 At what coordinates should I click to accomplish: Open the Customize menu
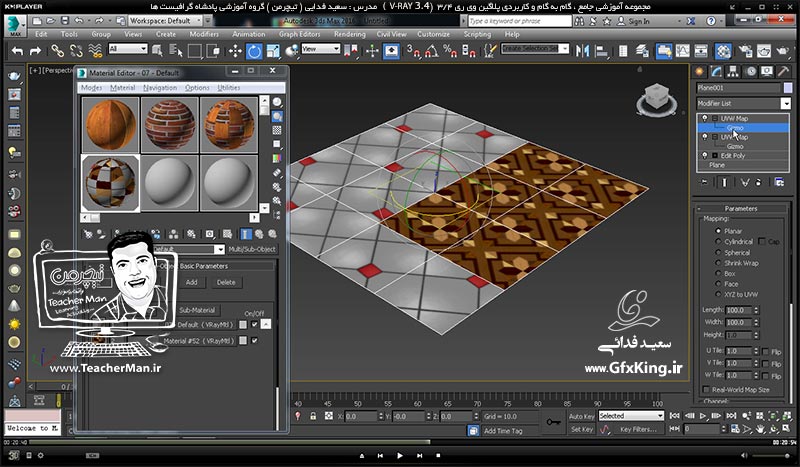tap(433, 34)
